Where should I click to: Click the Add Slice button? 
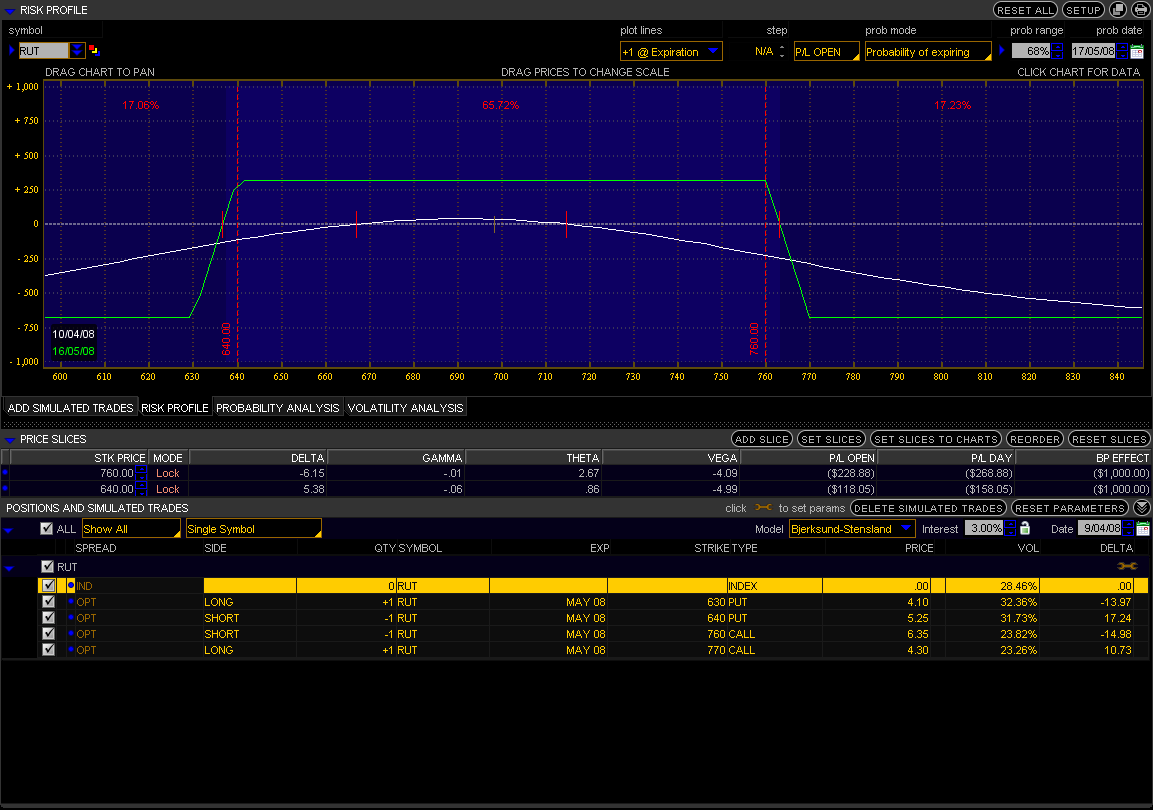point(761,439)
